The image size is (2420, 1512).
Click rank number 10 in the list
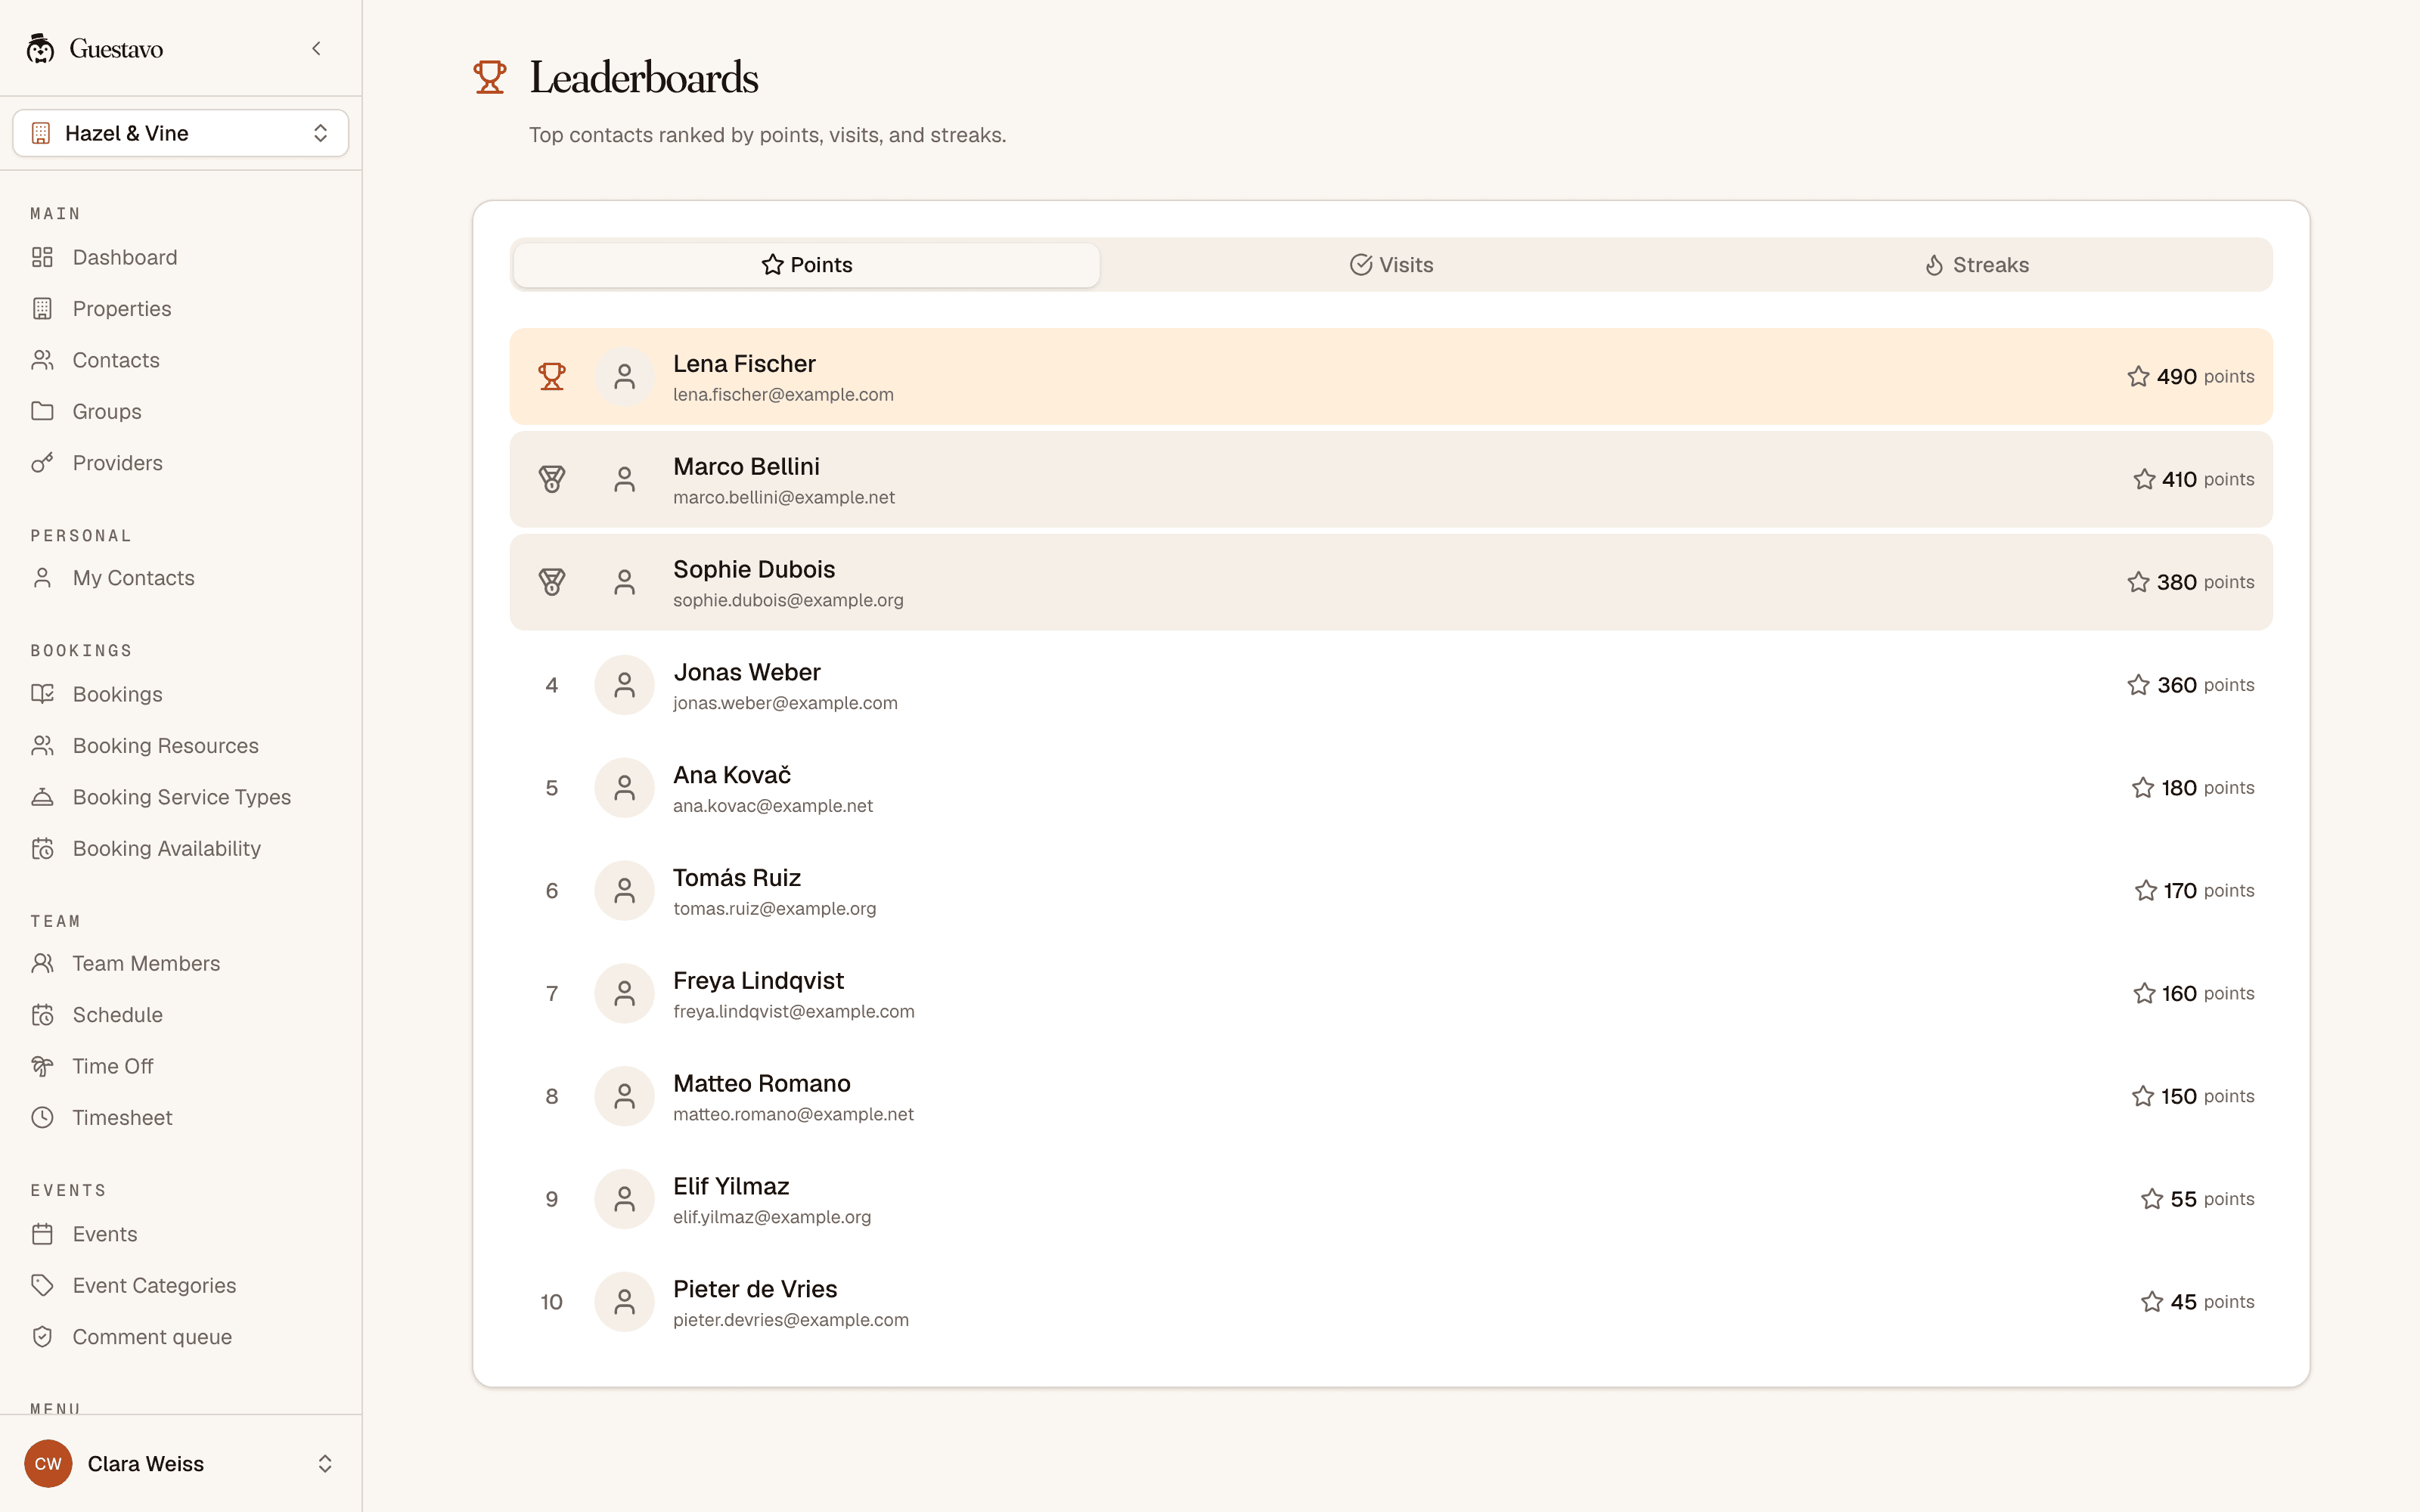552,1302
